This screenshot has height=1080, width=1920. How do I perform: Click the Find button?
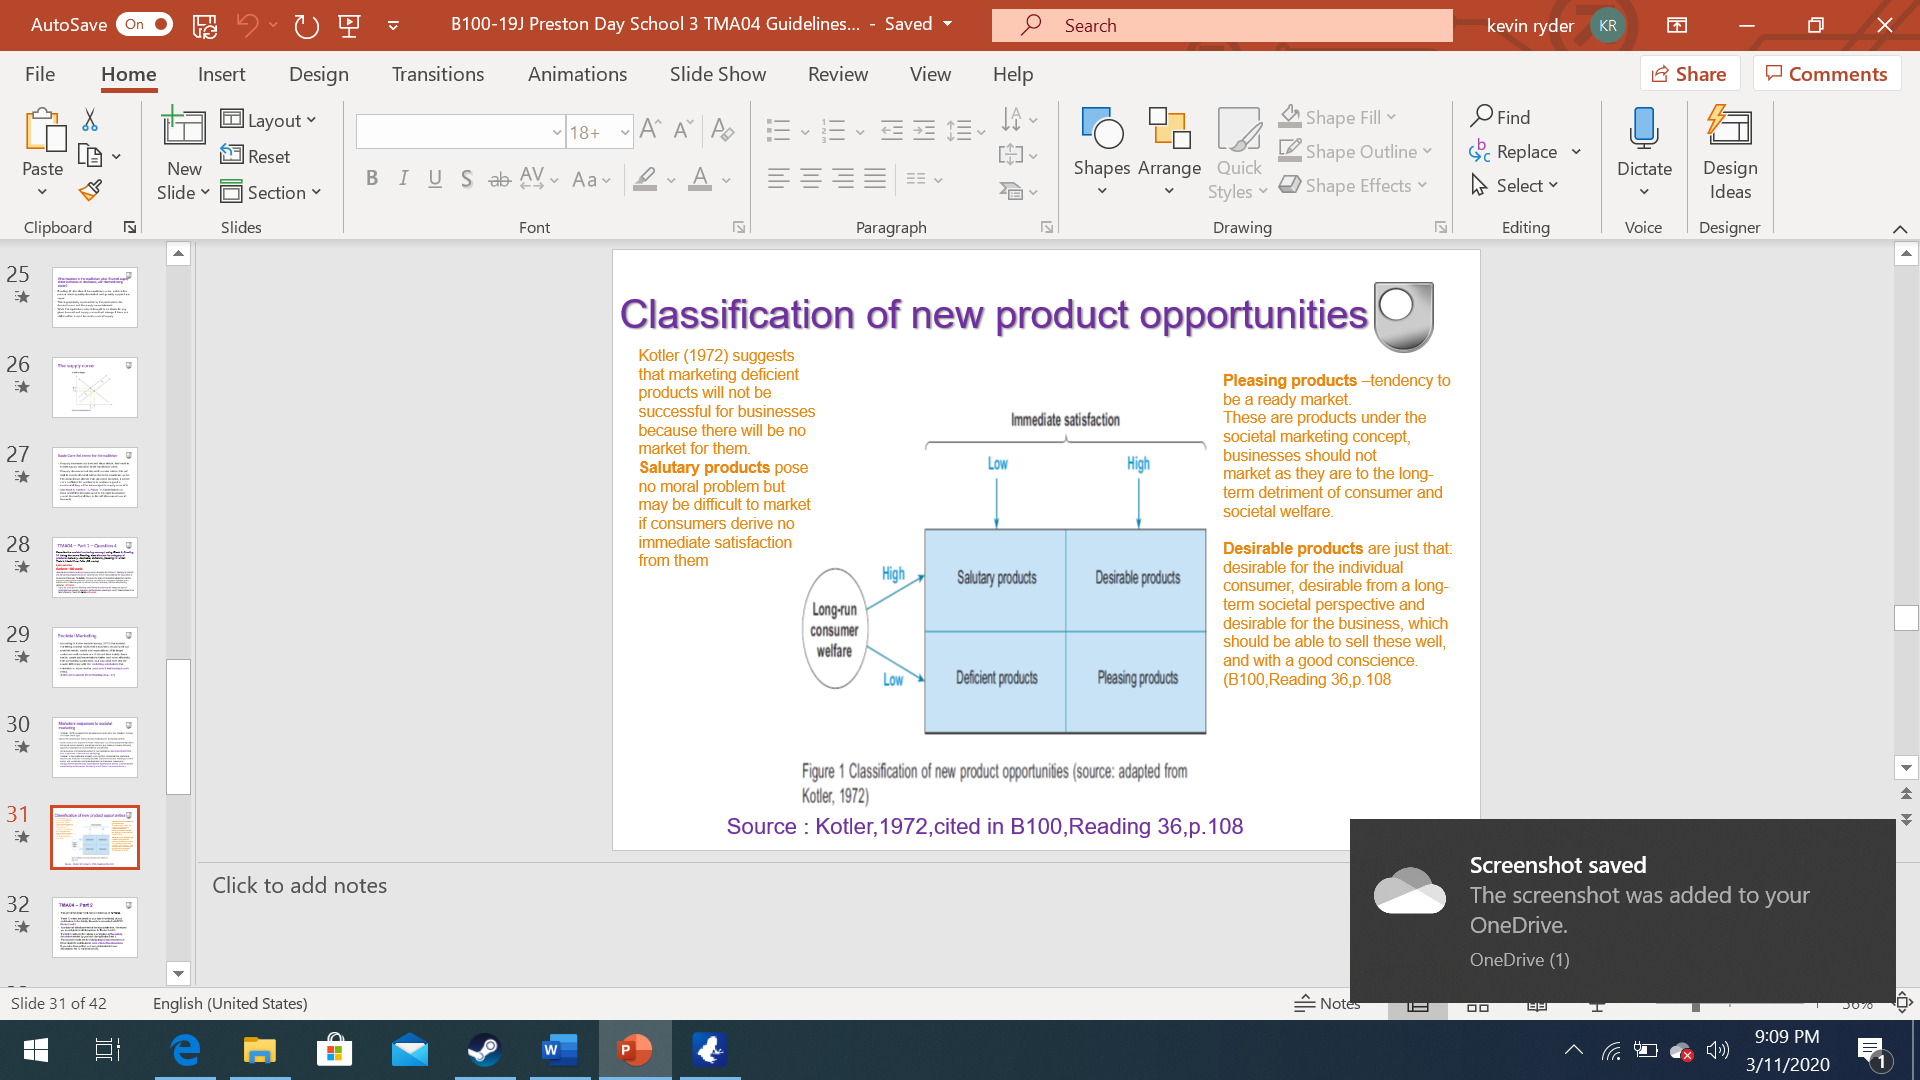pyautogui.click(x=1500, y=117)
